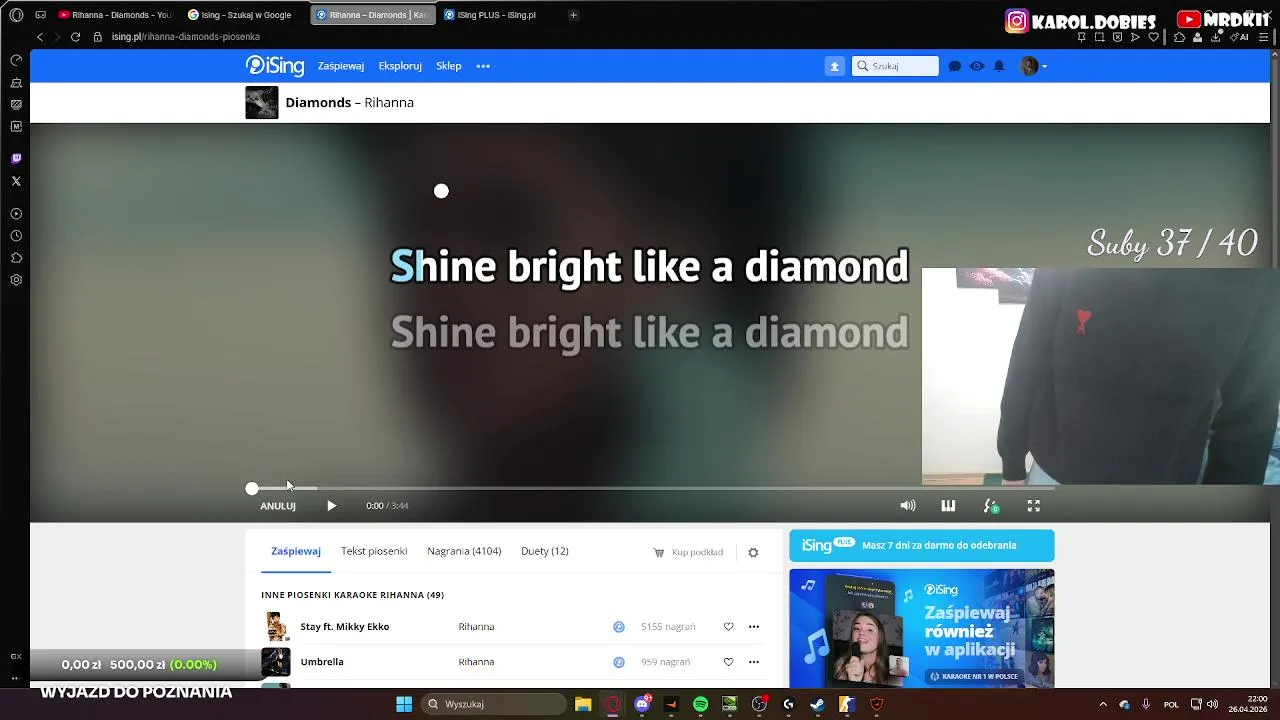Viewport: 1280px width, 720px height.
Task: Click the Opera menu logo top-left
Action: tap(16, 15)
